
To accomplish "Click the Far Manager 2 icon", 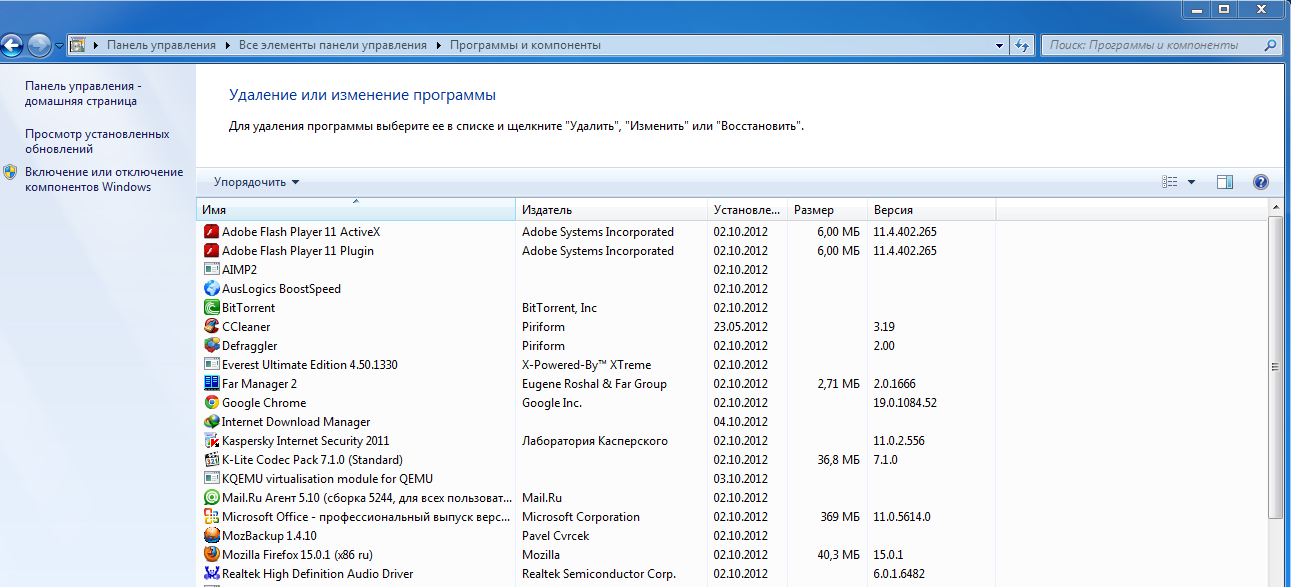I will tap(211, 384).
